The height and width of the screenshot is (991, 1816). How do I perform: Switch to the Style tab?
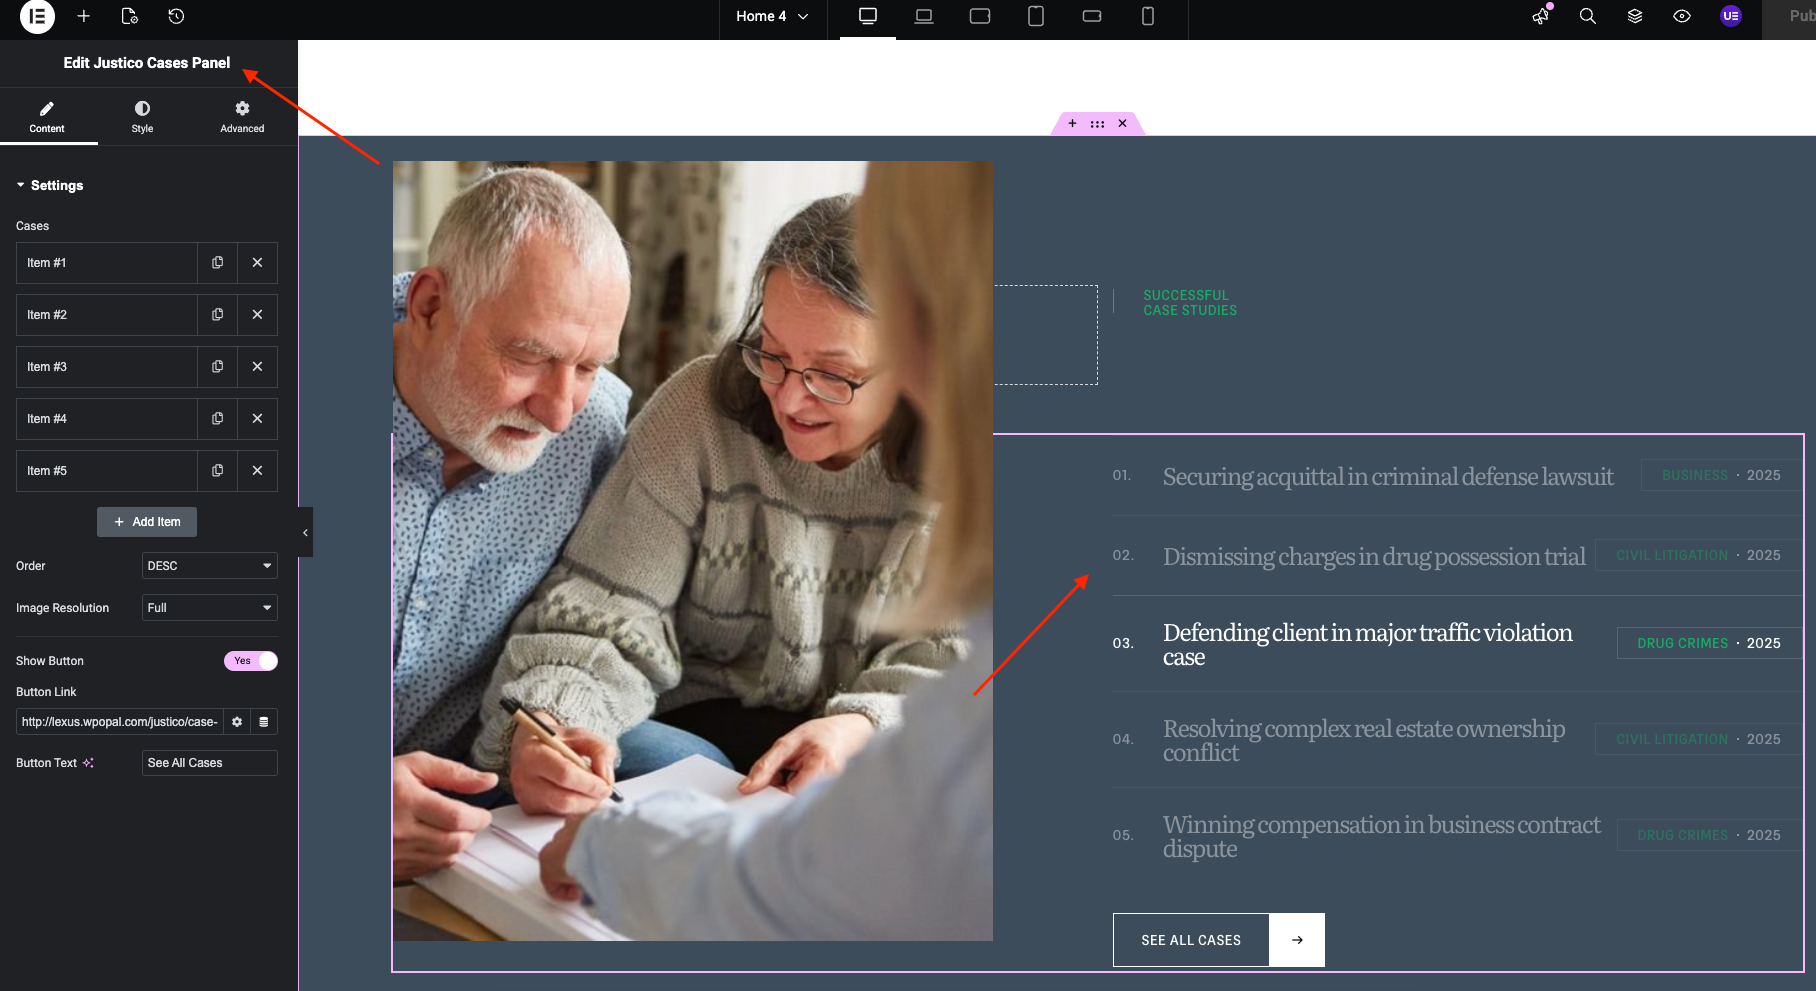tap(142, 116)
